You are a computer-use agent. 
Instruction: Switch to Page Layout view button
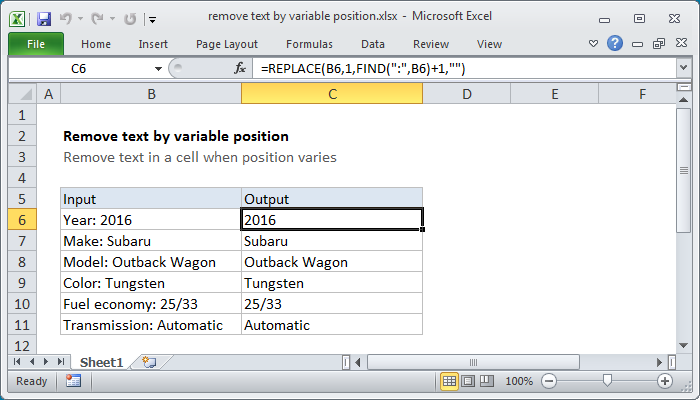pos(468,381)
